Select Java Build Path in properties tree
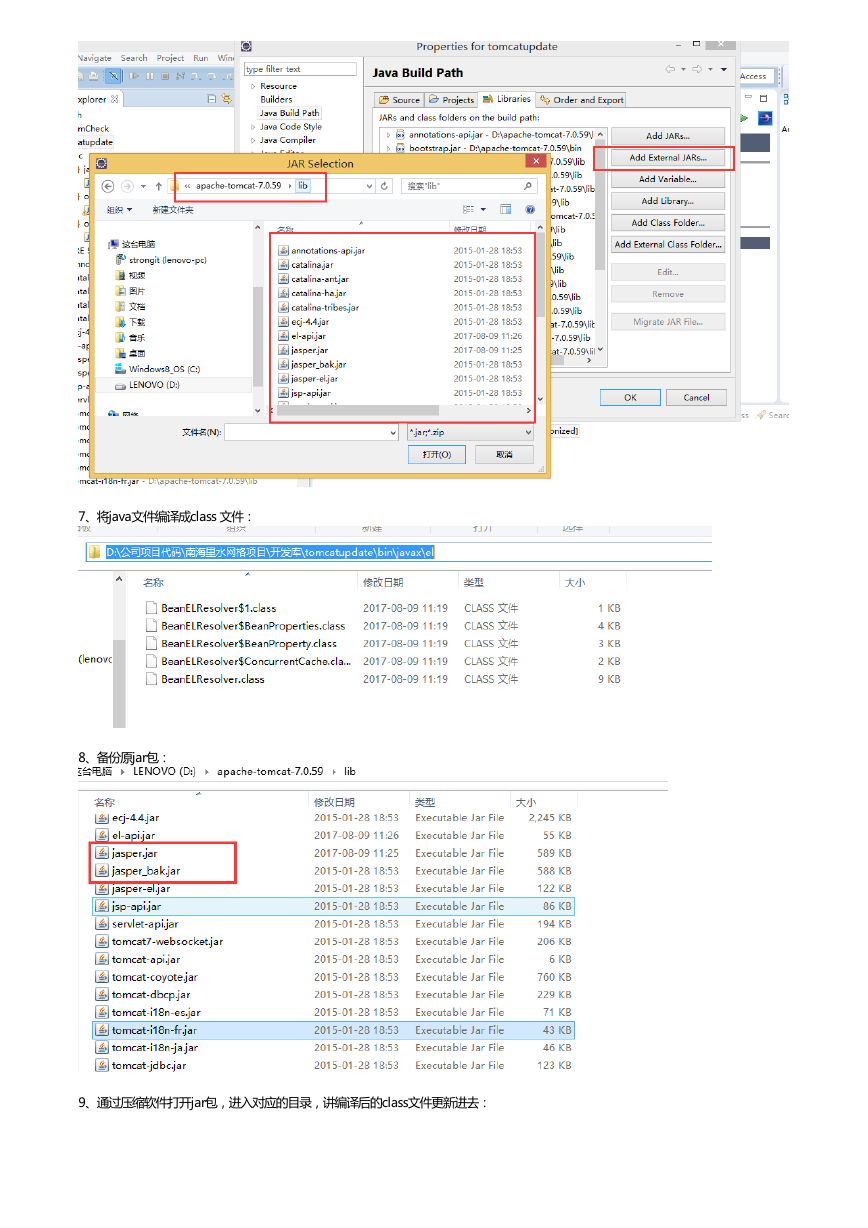Image resolution: width=868 pixels, height=1228 pixels. pos(290,113)
